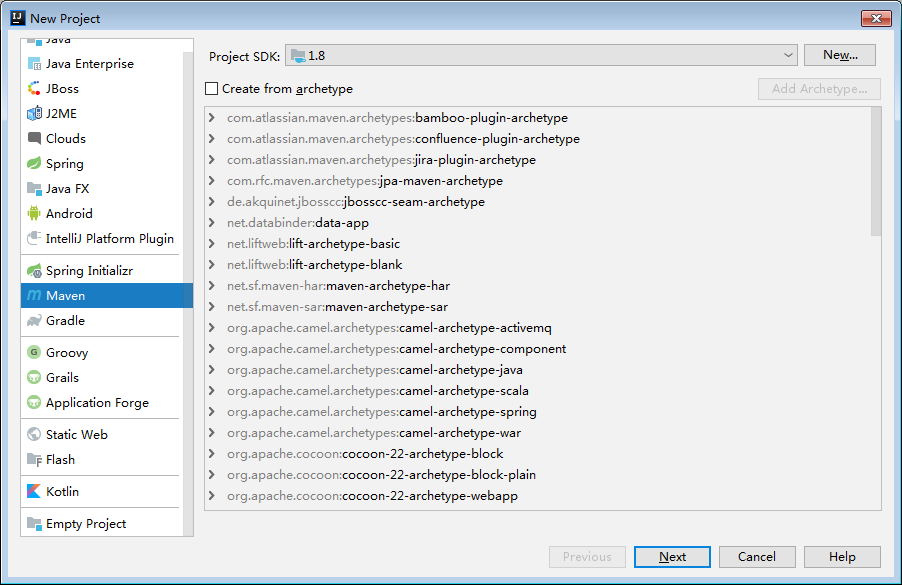Pick the Gradle elephant icon
The height and width of the screenshot is (585, 902).
pyautogui.click(x=34, y=320)
